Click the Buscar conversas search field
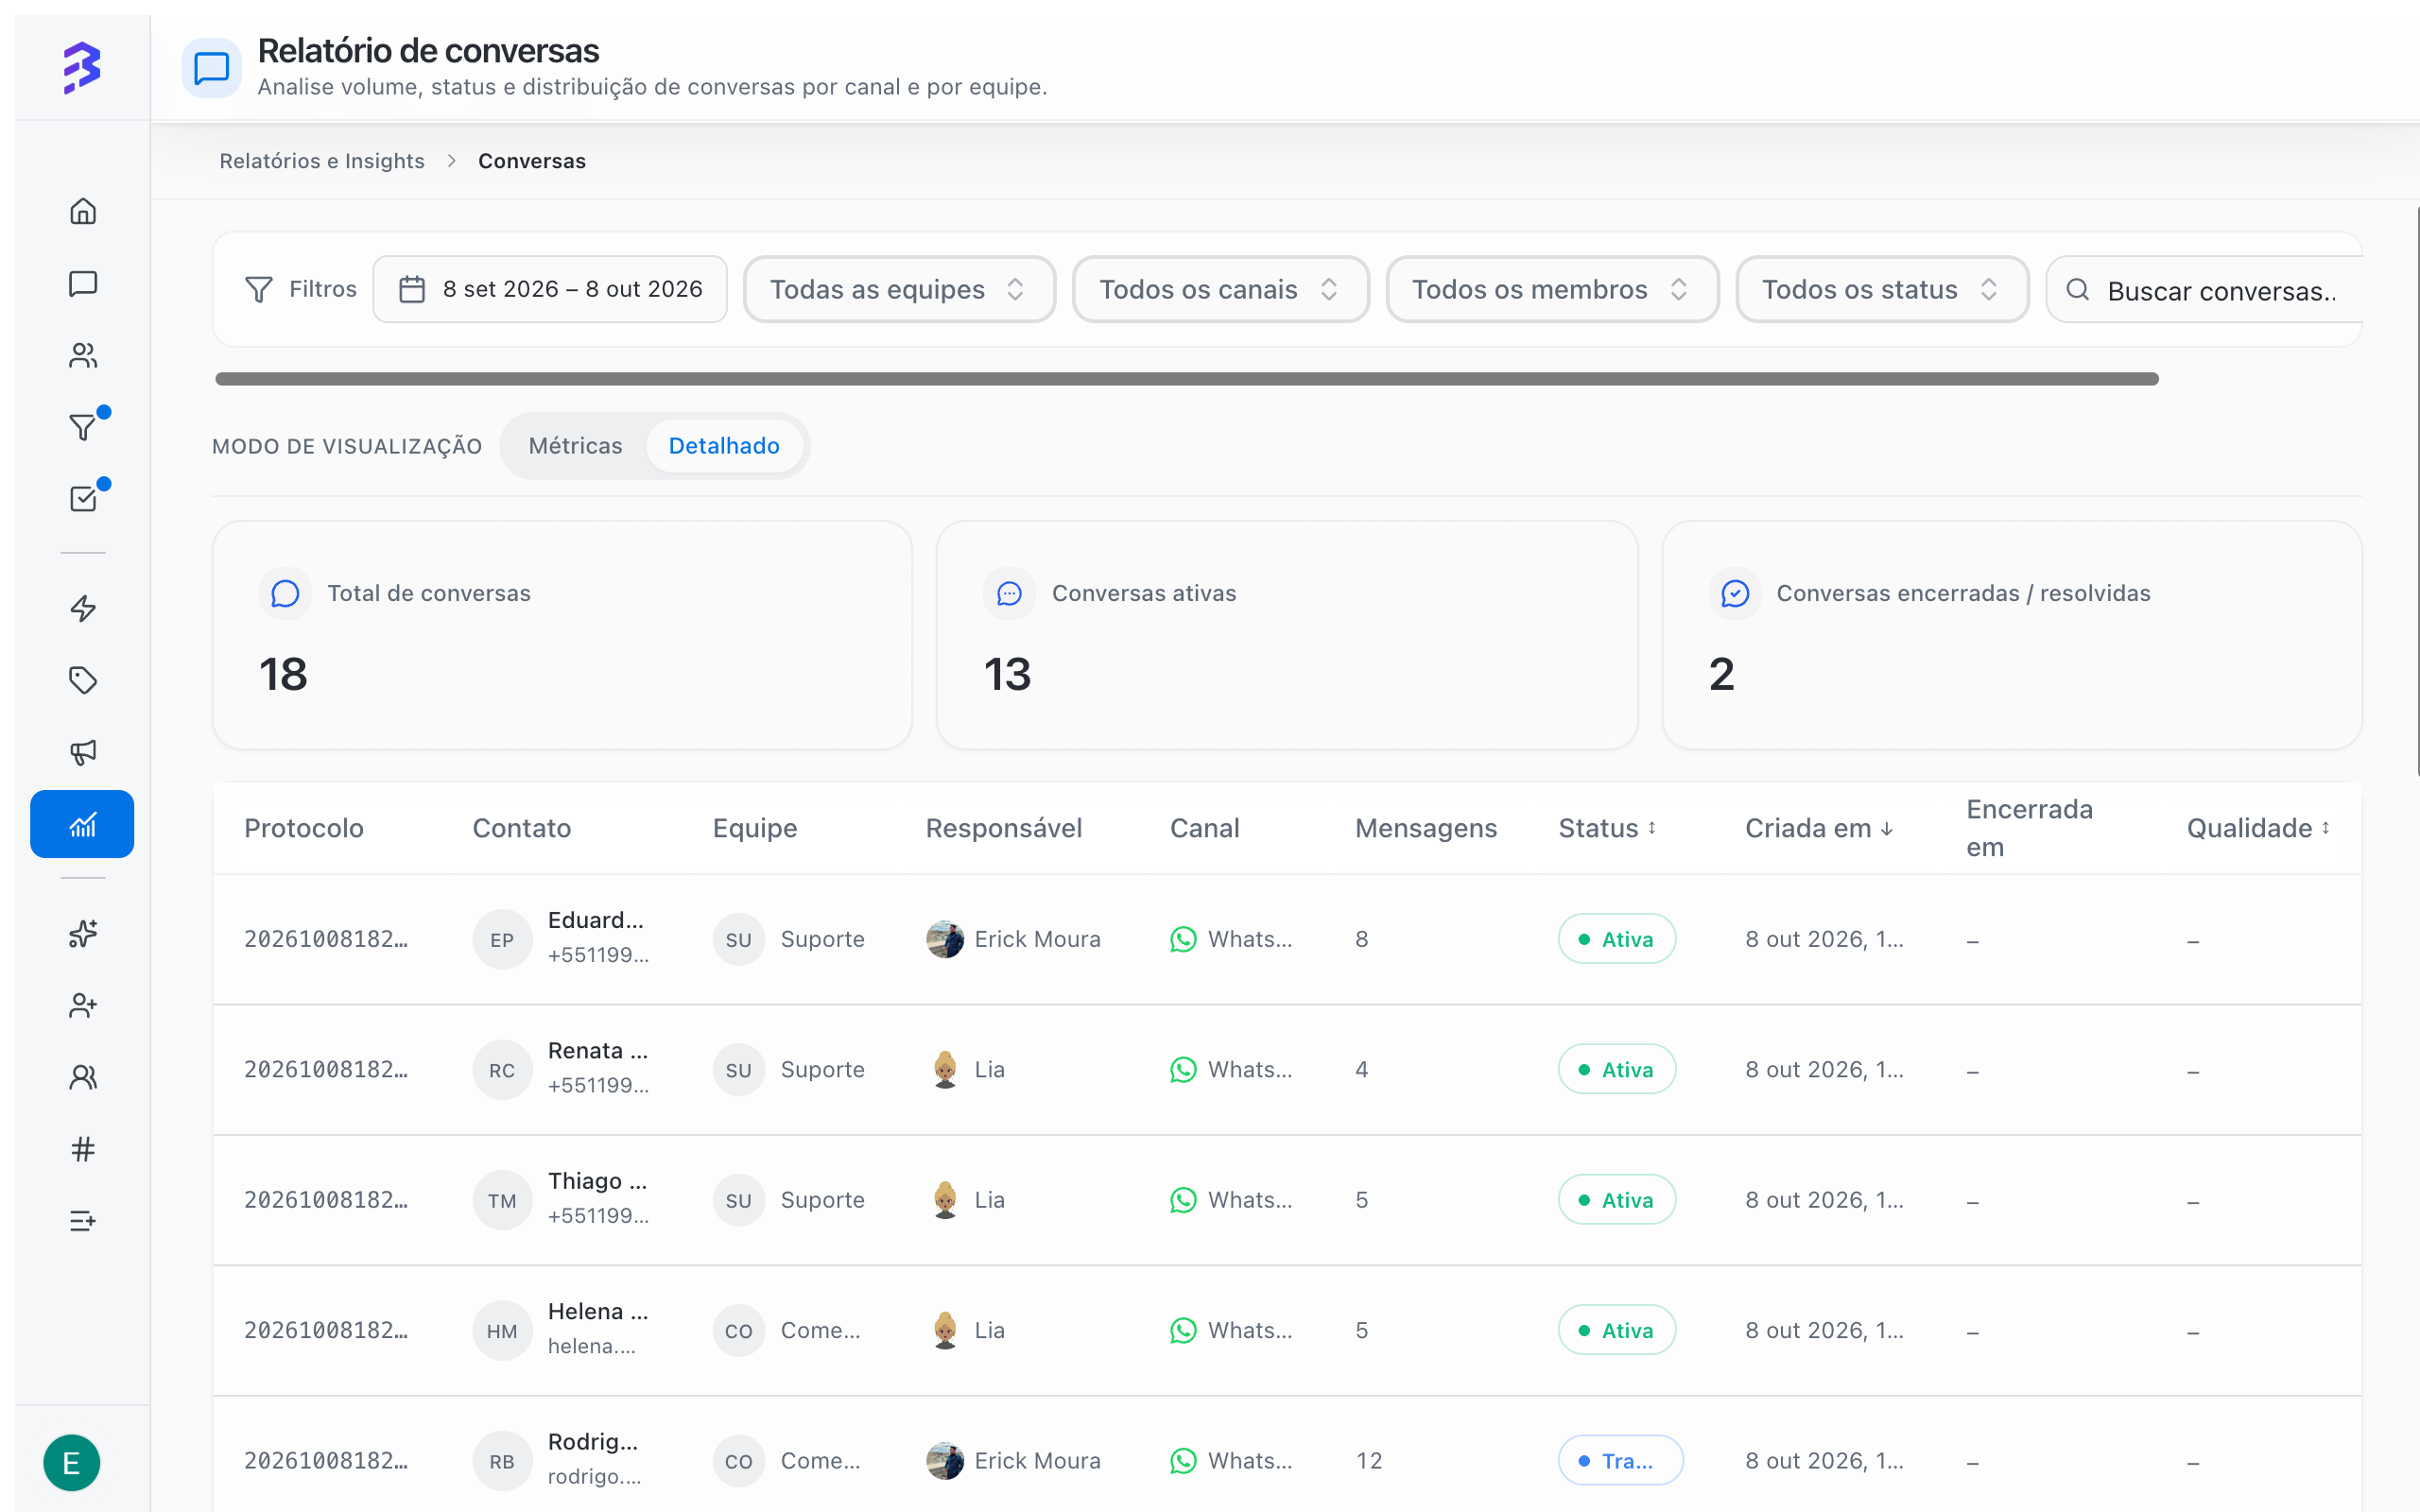The height and width of the screenshot is (1512, 2420). (x=2205, y=290)
